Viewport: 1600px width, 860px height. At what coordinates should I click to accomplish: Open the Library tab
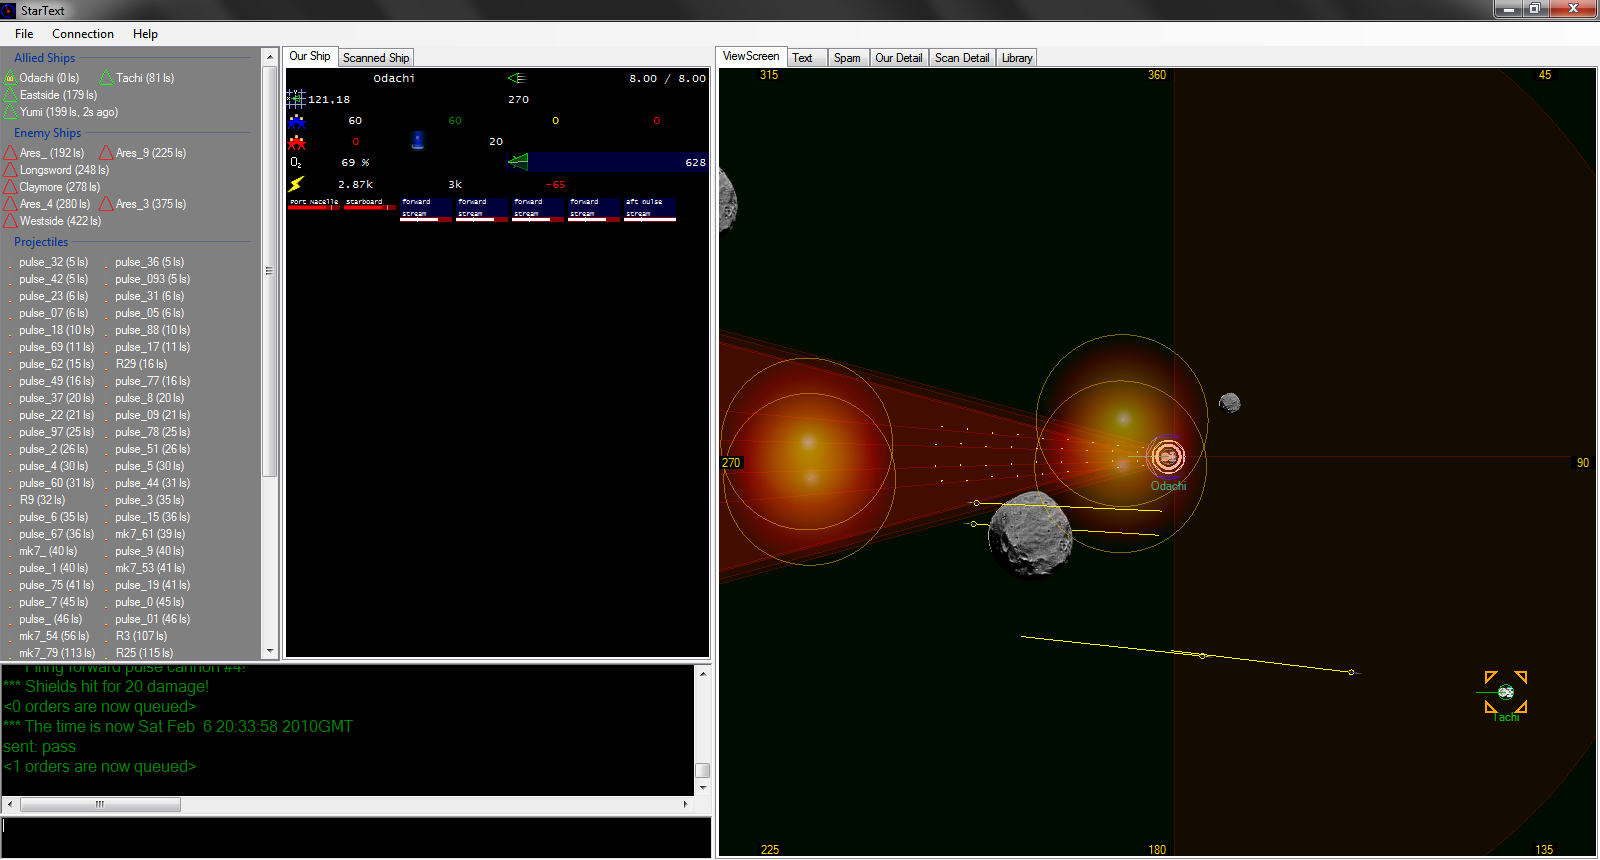[1016, 58]
